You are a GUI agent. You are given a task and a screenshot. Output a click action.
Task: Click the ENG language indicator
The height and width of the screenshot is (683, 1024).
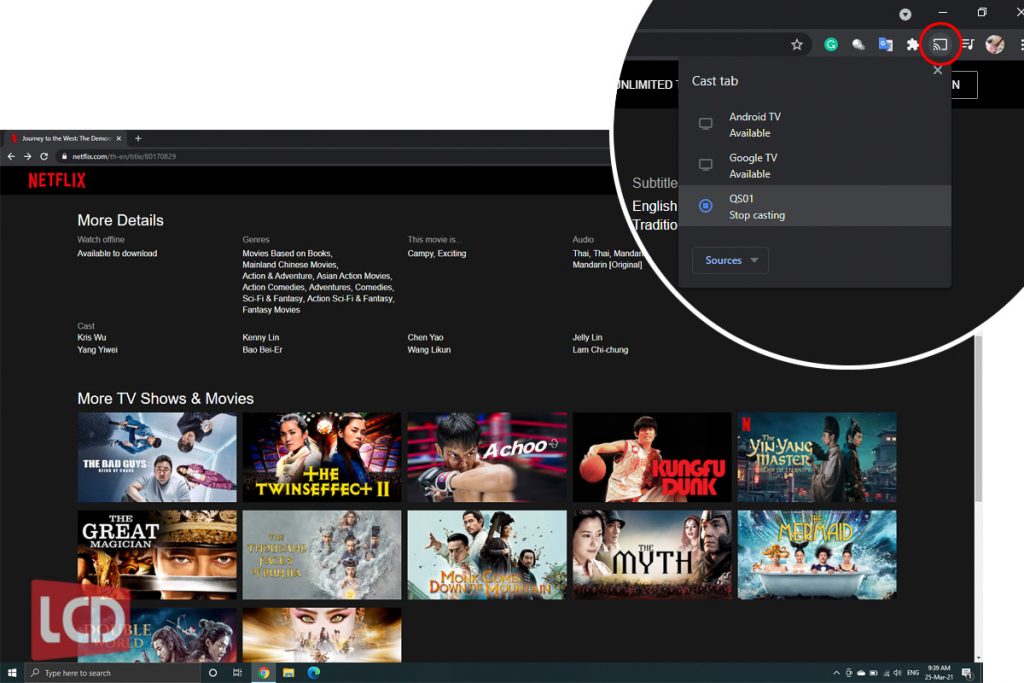pyautogui.click(x=913, y=673)
